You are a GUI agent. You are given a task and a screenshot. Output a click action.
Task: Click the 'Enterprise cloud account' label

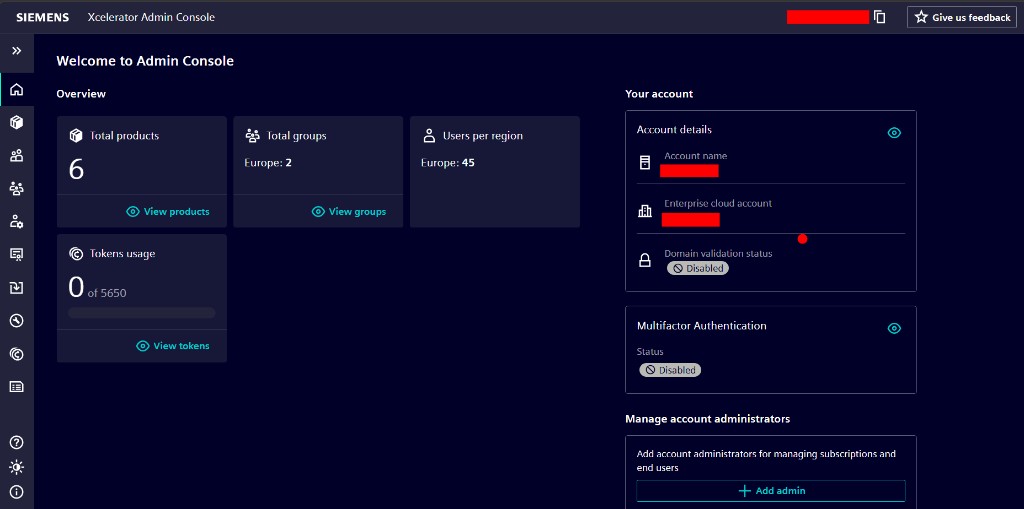(718, 203)
